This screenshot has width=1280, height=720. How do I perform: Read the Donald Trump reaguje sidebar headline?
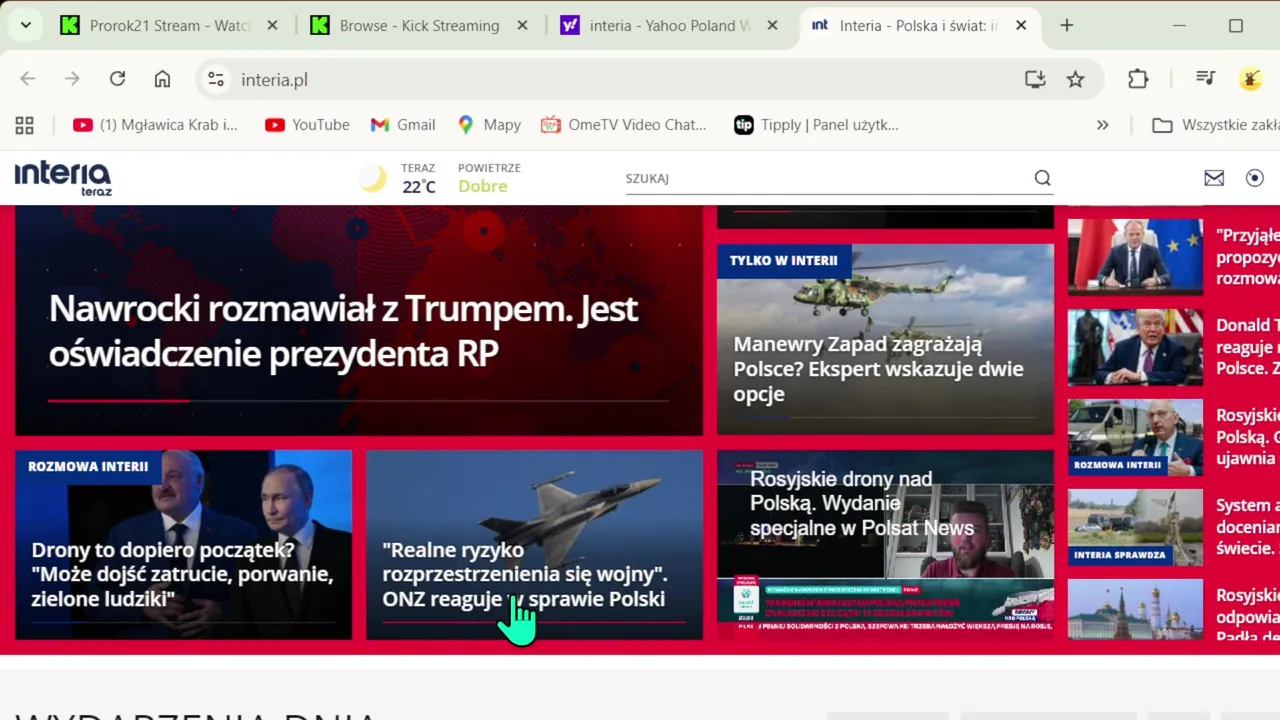point(1248,347)
